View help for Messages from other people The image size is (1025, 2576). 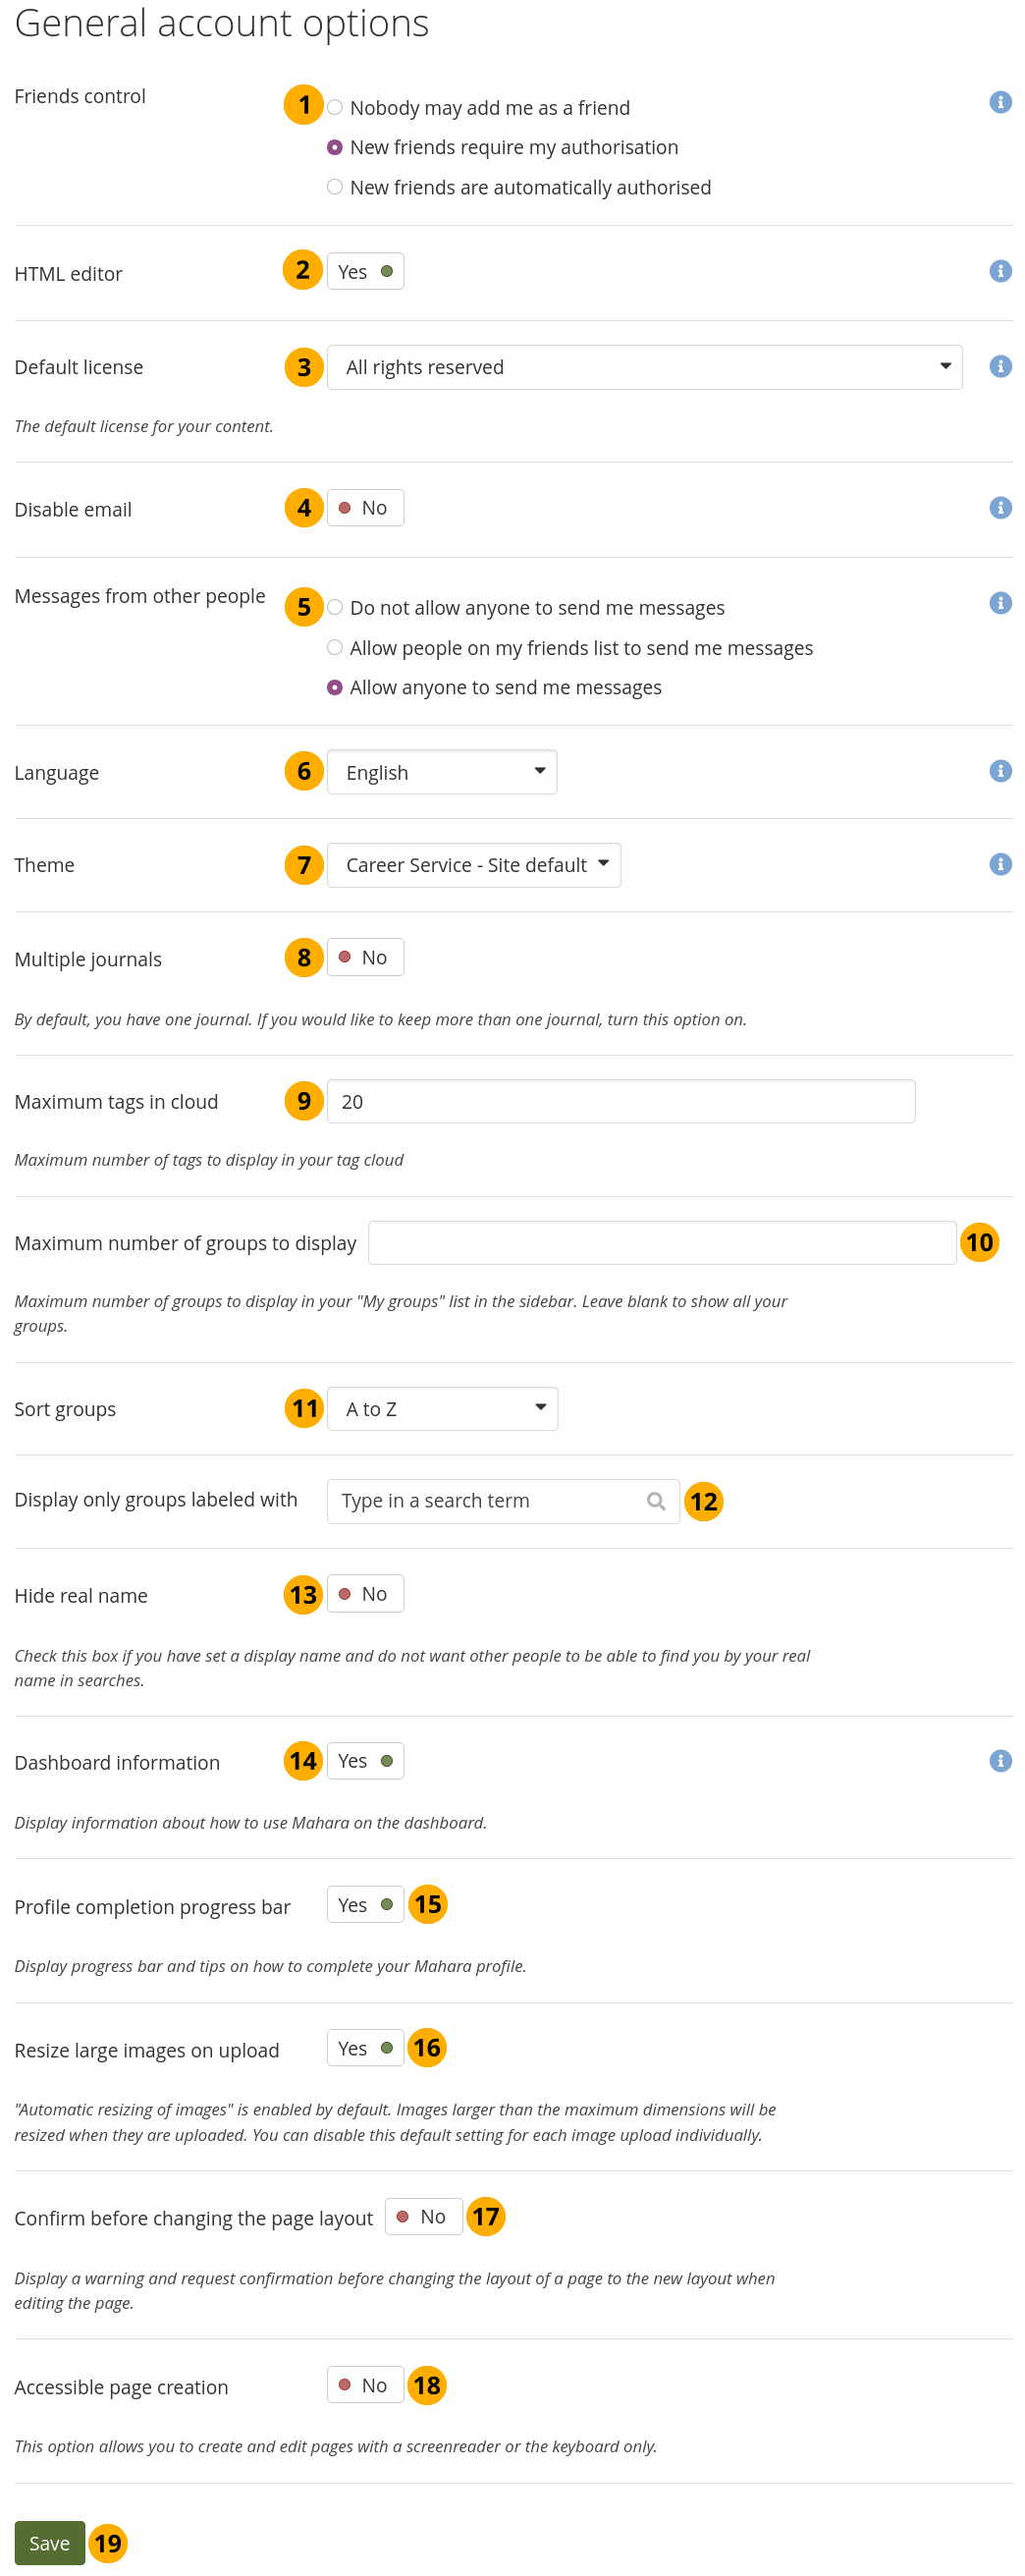click(999, 603)
